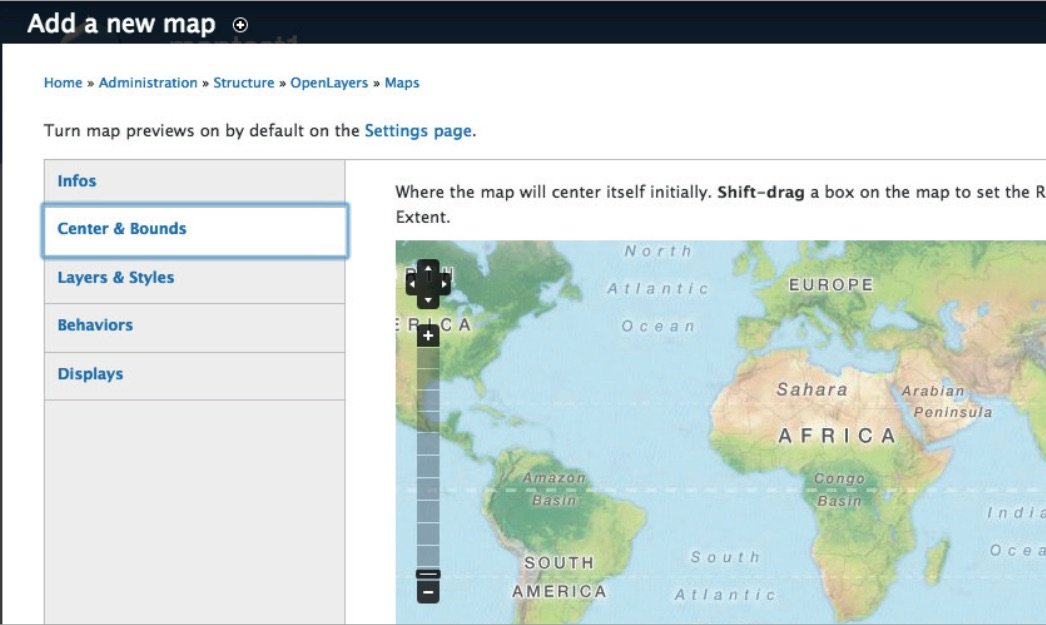The height and width of the screenshot is (625, 1046).
Task: Switch to the Layers & Styles tab
Action: (x=116, y=278)
